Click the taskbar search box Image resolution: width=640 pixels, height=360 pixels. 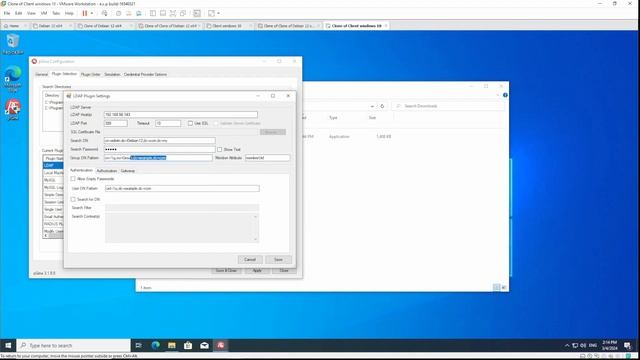[73, 345]
